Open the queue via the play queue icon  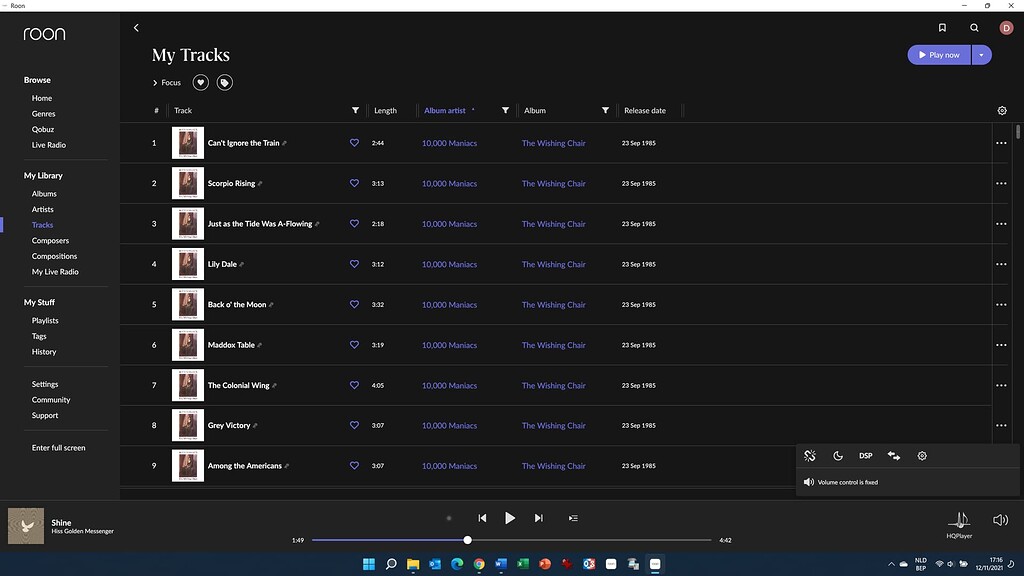click(573, 518)
